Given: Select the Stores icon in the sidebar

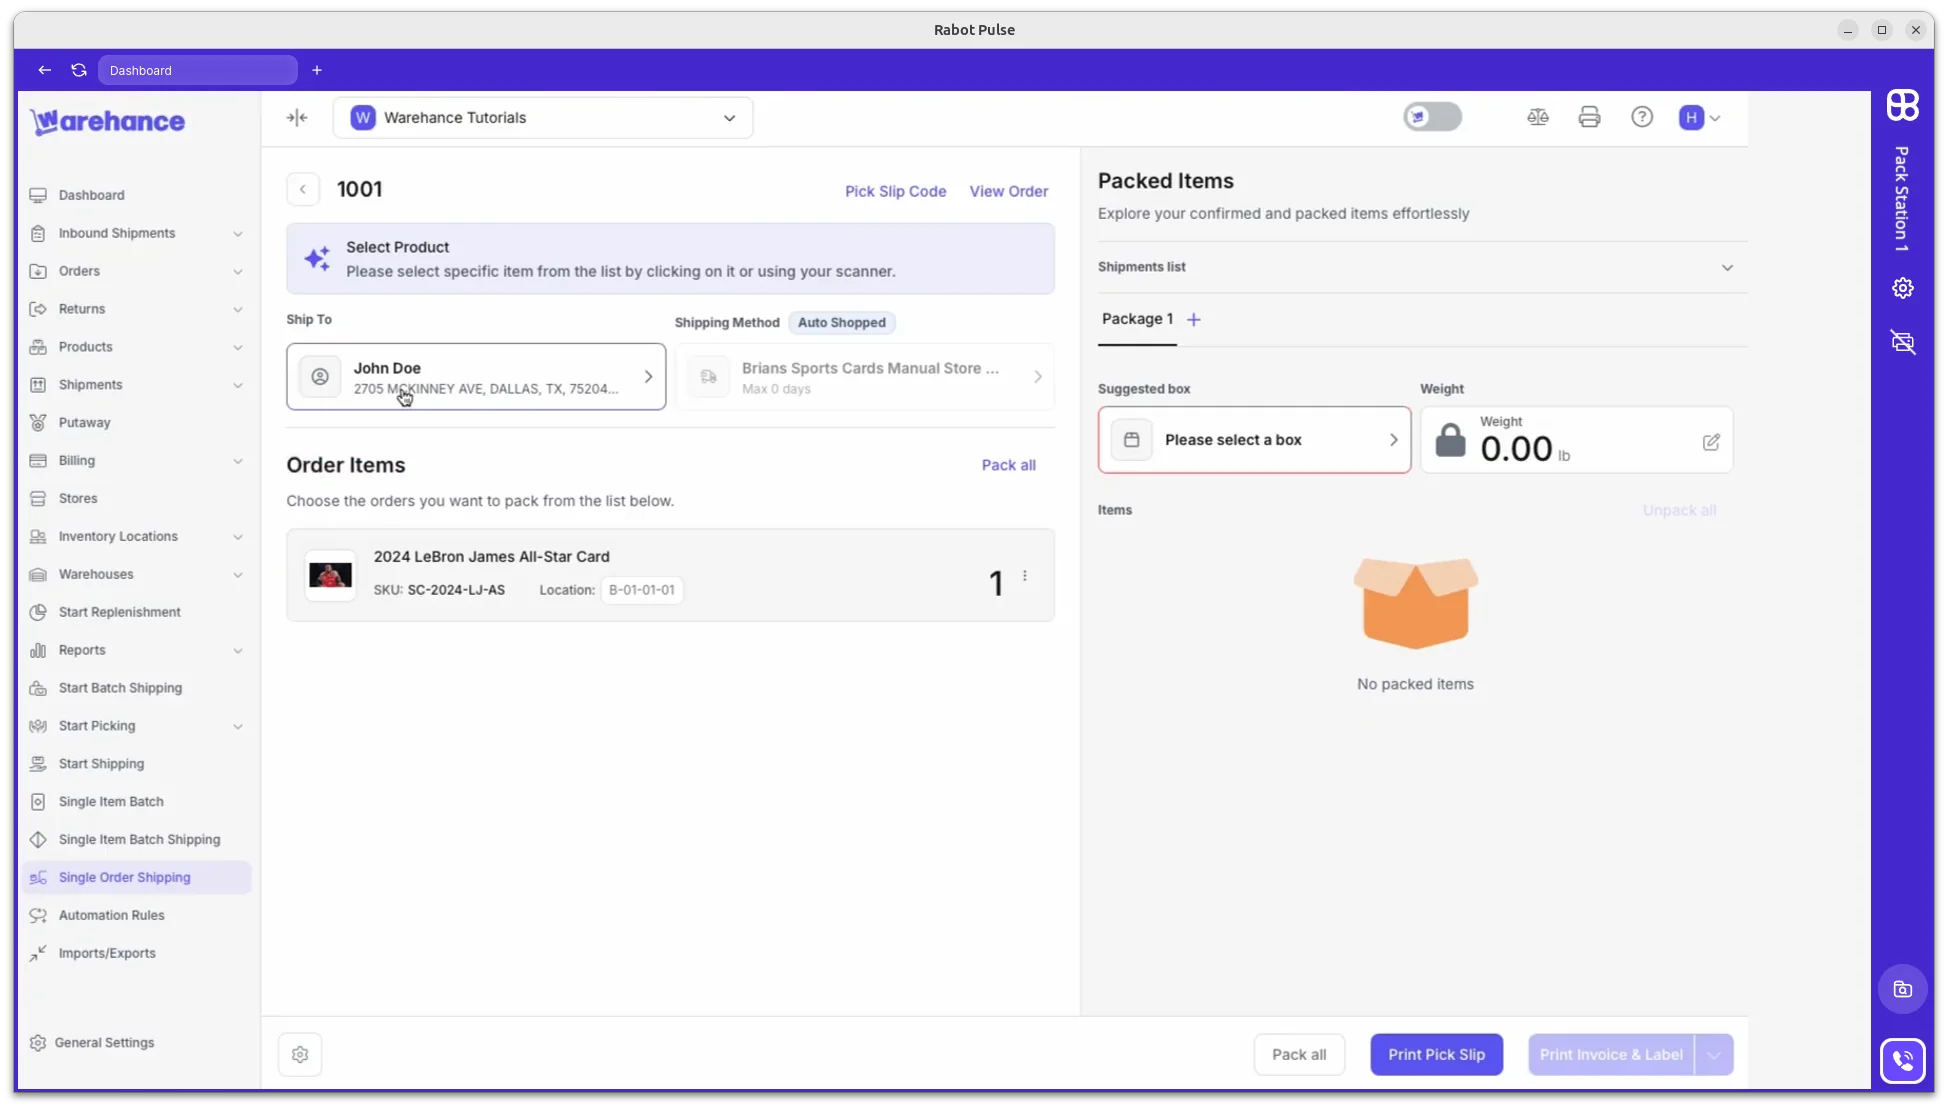Looking at the screenshot, I should pyautogui.click(x=38, y=498).
